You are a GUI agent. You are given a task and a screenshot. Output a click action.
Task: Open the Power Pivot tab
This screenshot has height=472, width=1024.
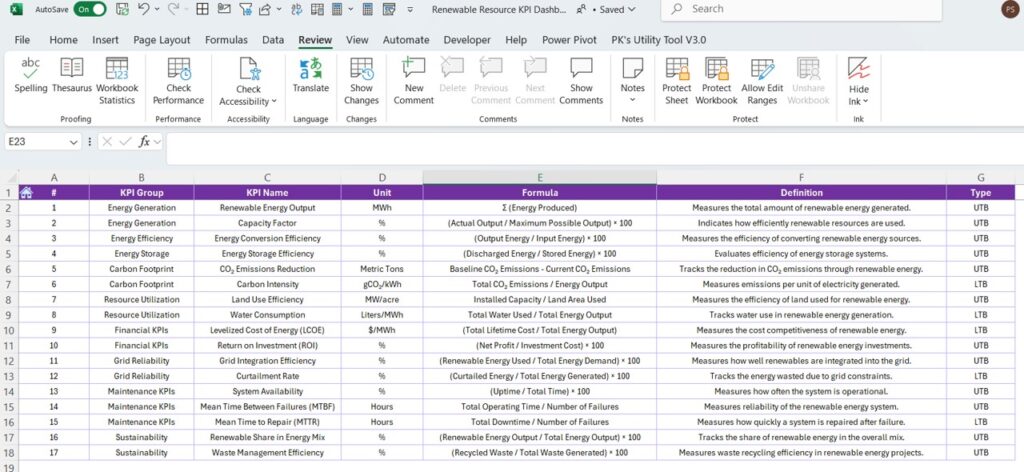[x=569, y=40]
